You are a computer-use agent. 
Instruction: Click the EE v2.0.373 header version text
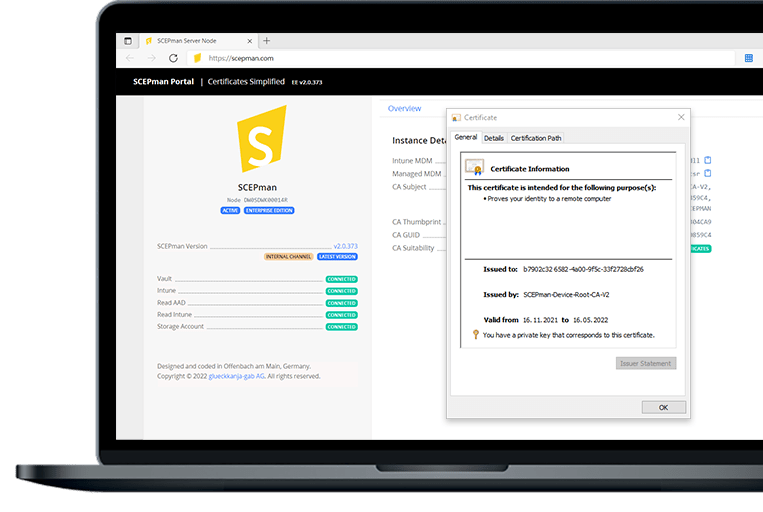point(307,82)
